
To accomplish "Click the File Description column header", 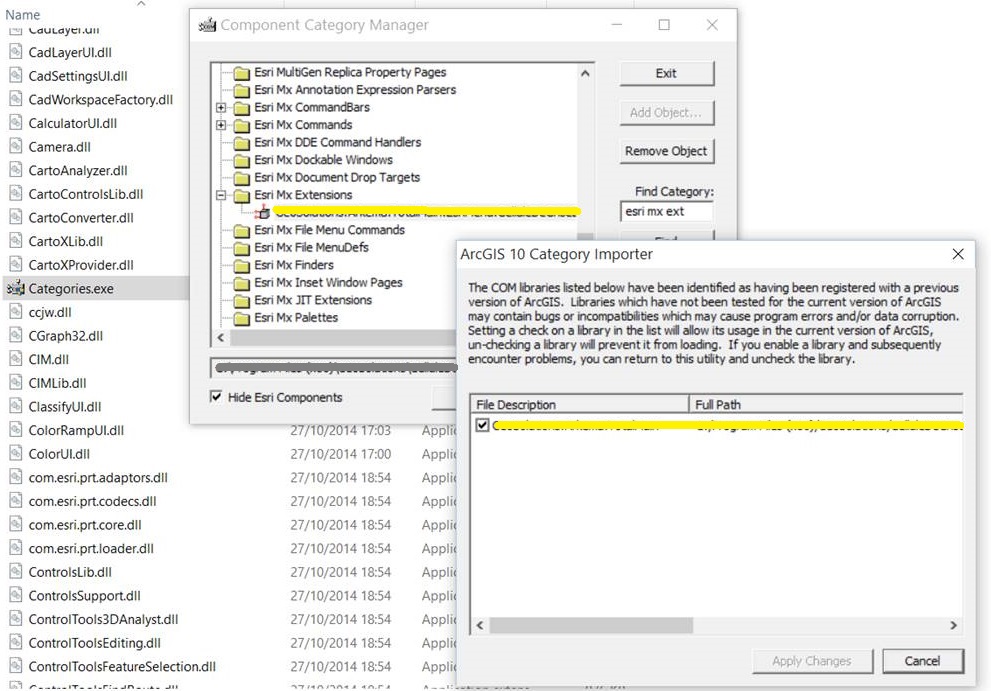I will [580, 404].
